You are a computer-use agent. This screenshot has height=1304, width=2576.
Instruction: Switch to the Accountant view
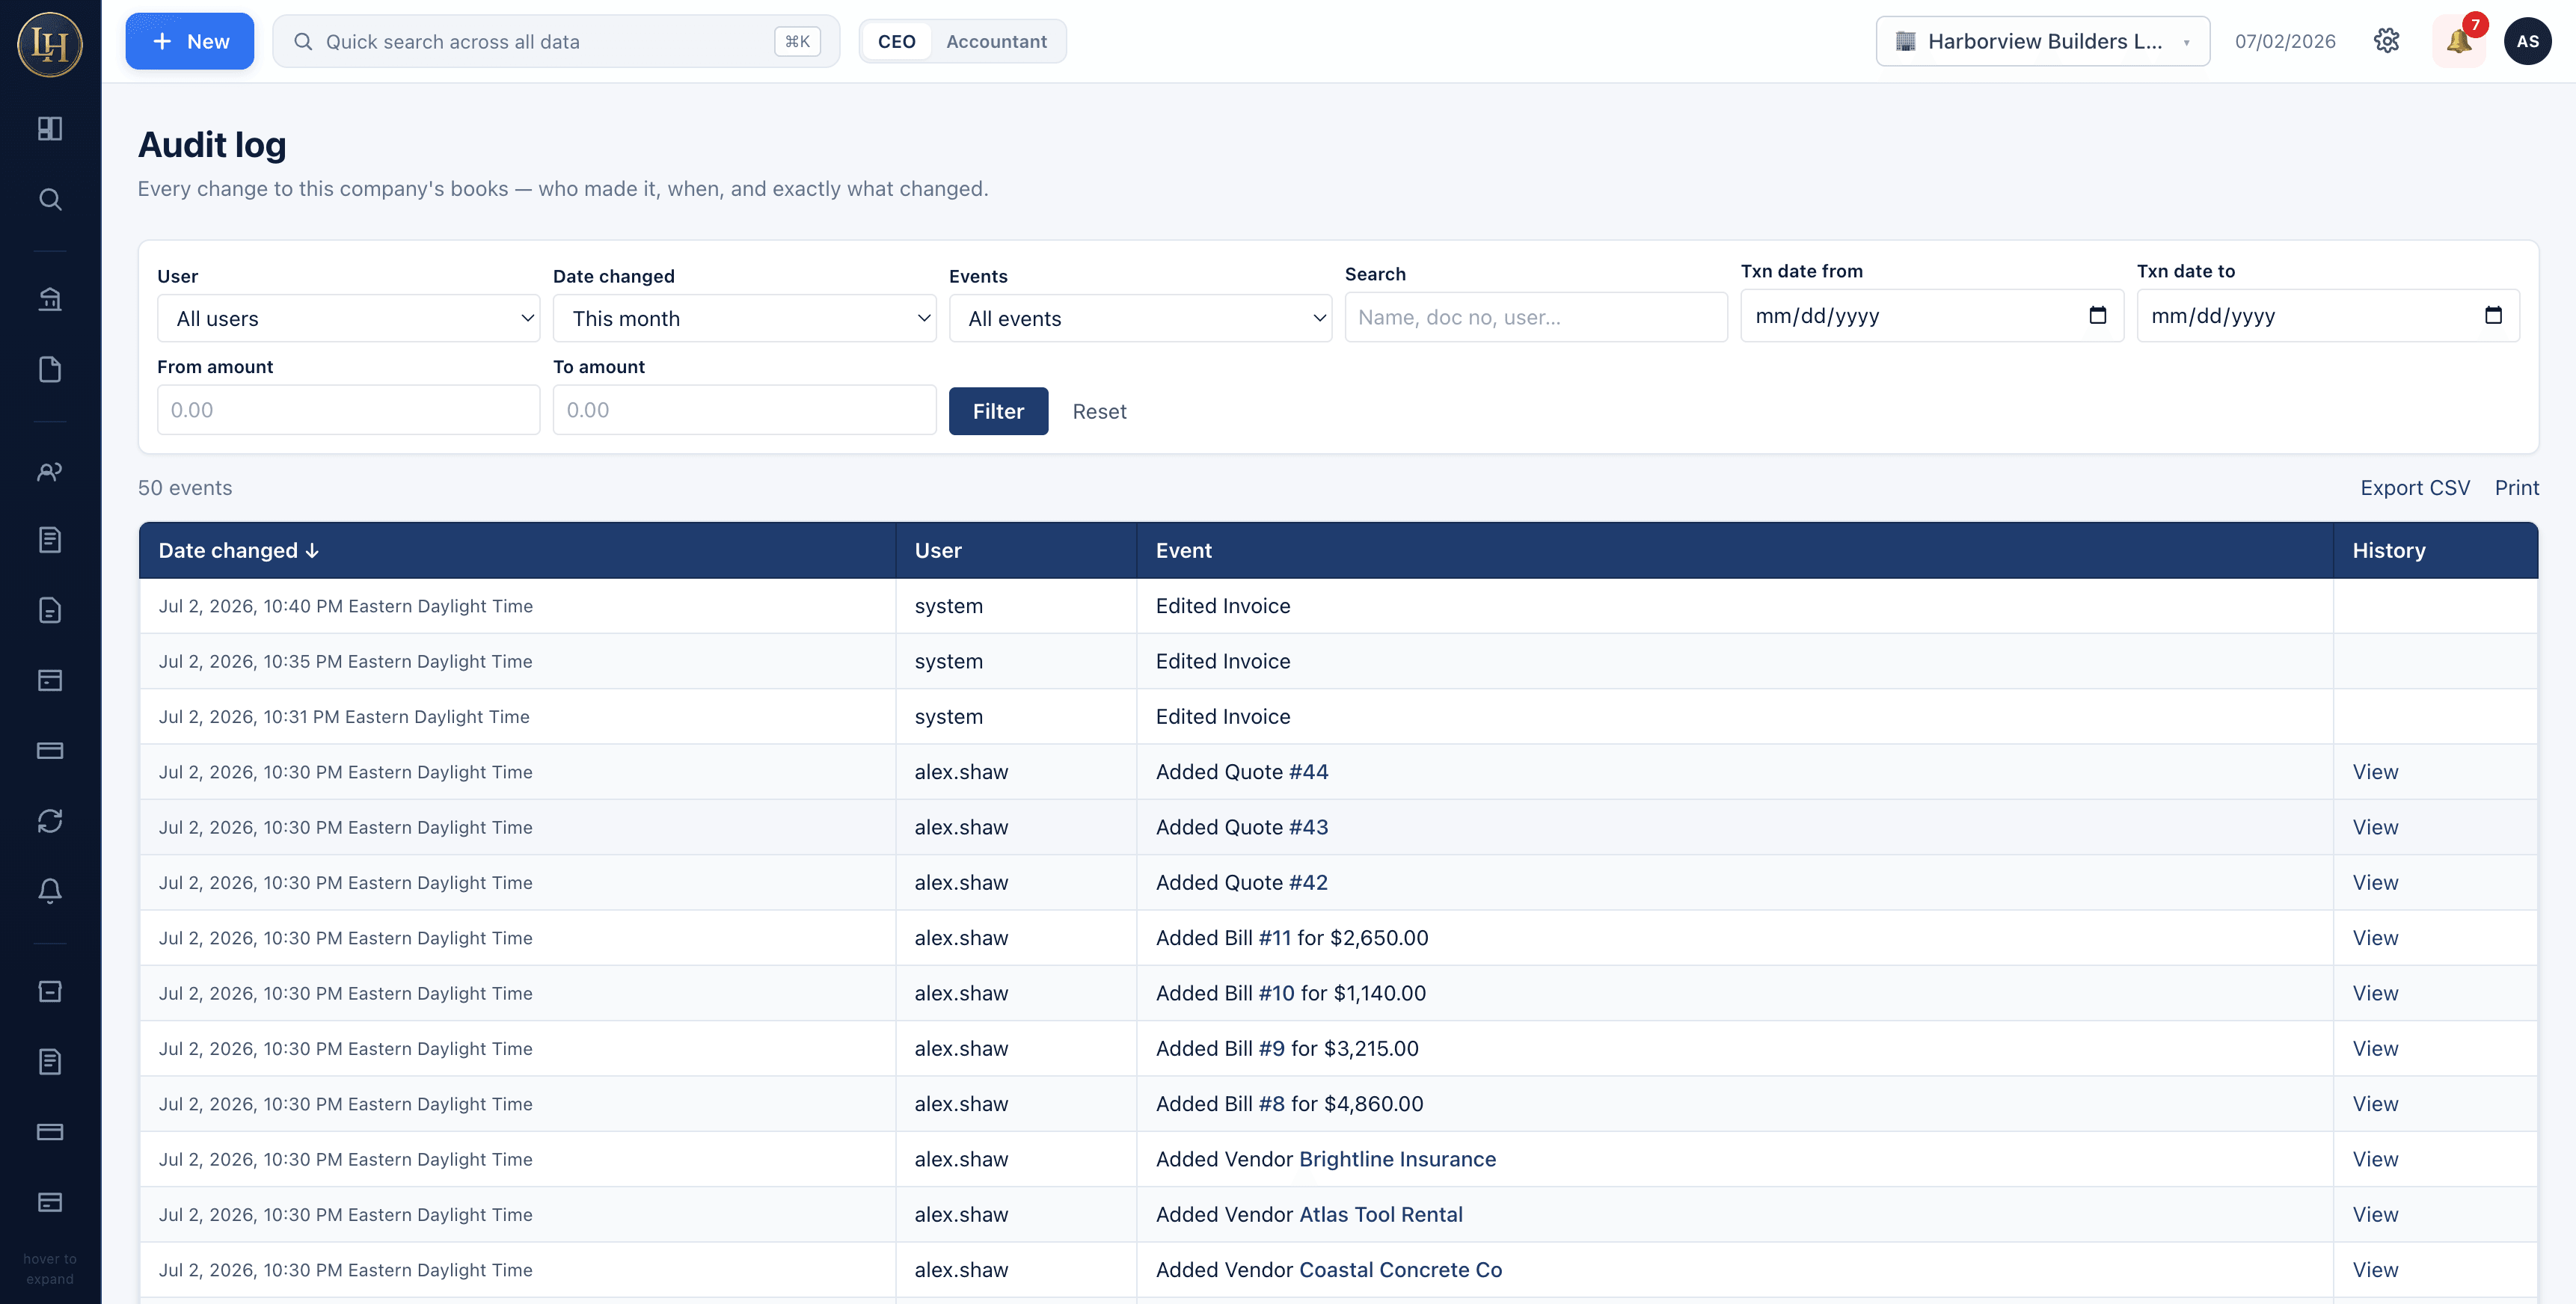click(996, 41)
